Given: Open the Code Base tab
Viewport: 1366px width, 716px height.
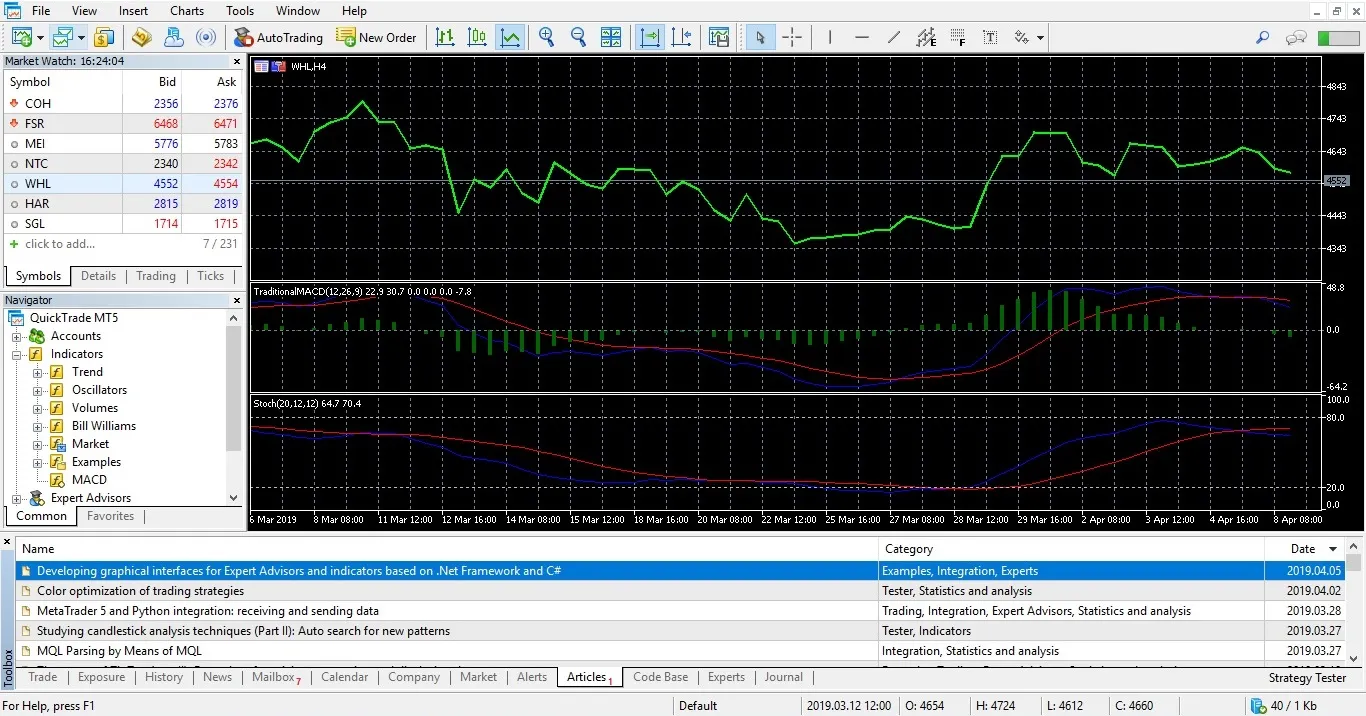Looking at the screenshot, I should [x=660, y=677].
